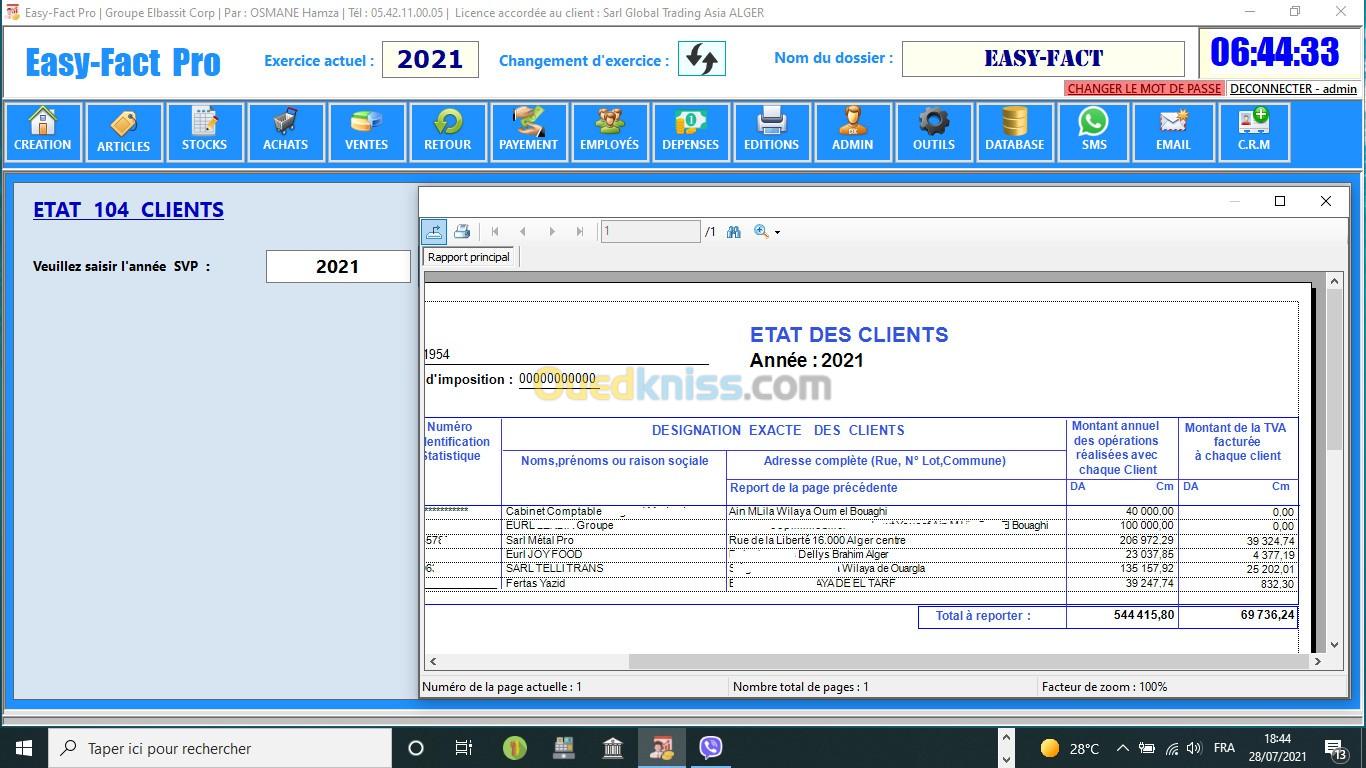The height and width of the screenshot is (768, 1366).
Task: Expand the zoom level dropdown
Action: [x=777, y=232]
